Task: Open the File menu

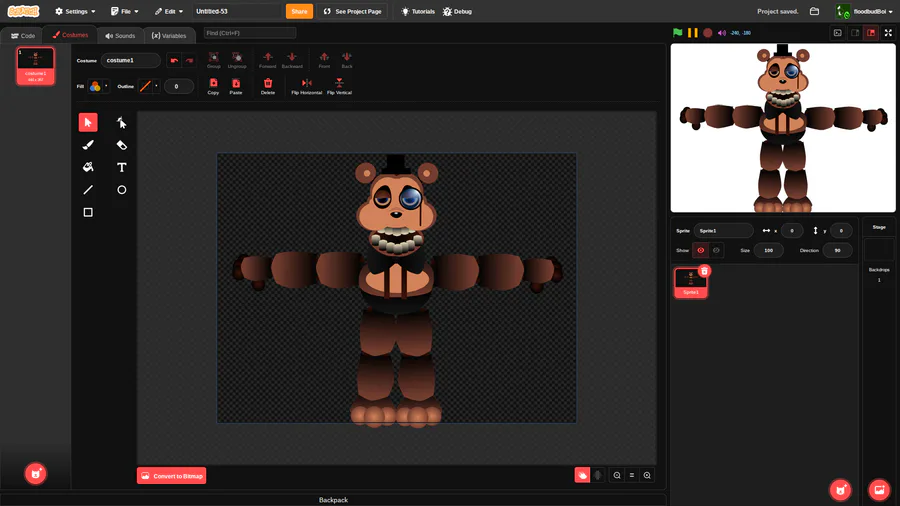Action: click(x=125, y=11)
